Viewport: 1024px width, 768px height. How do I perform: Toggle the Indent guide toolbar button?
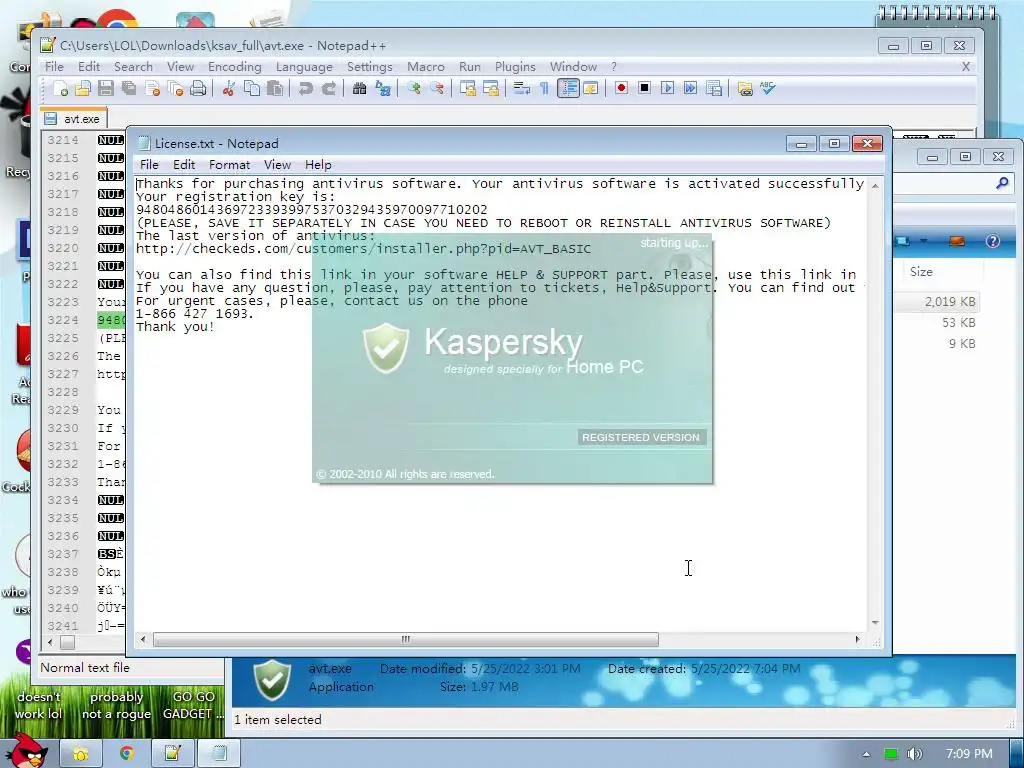(568, 88)
